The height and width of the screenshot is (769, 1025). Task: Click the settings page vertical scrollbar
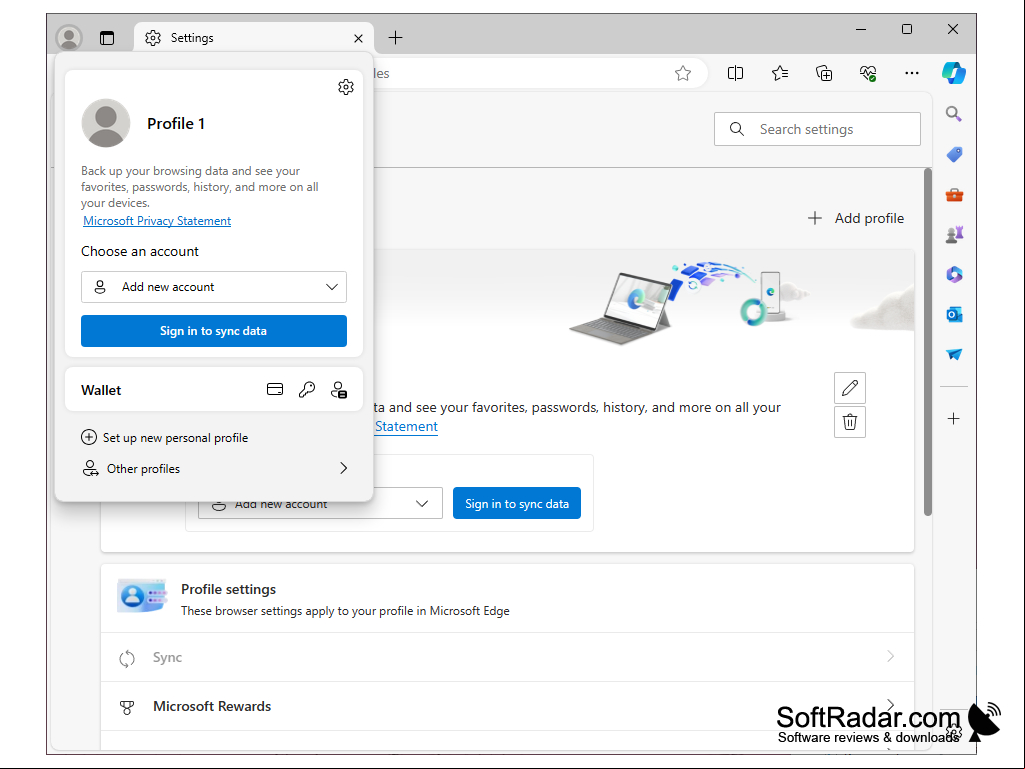click(928, 343)
